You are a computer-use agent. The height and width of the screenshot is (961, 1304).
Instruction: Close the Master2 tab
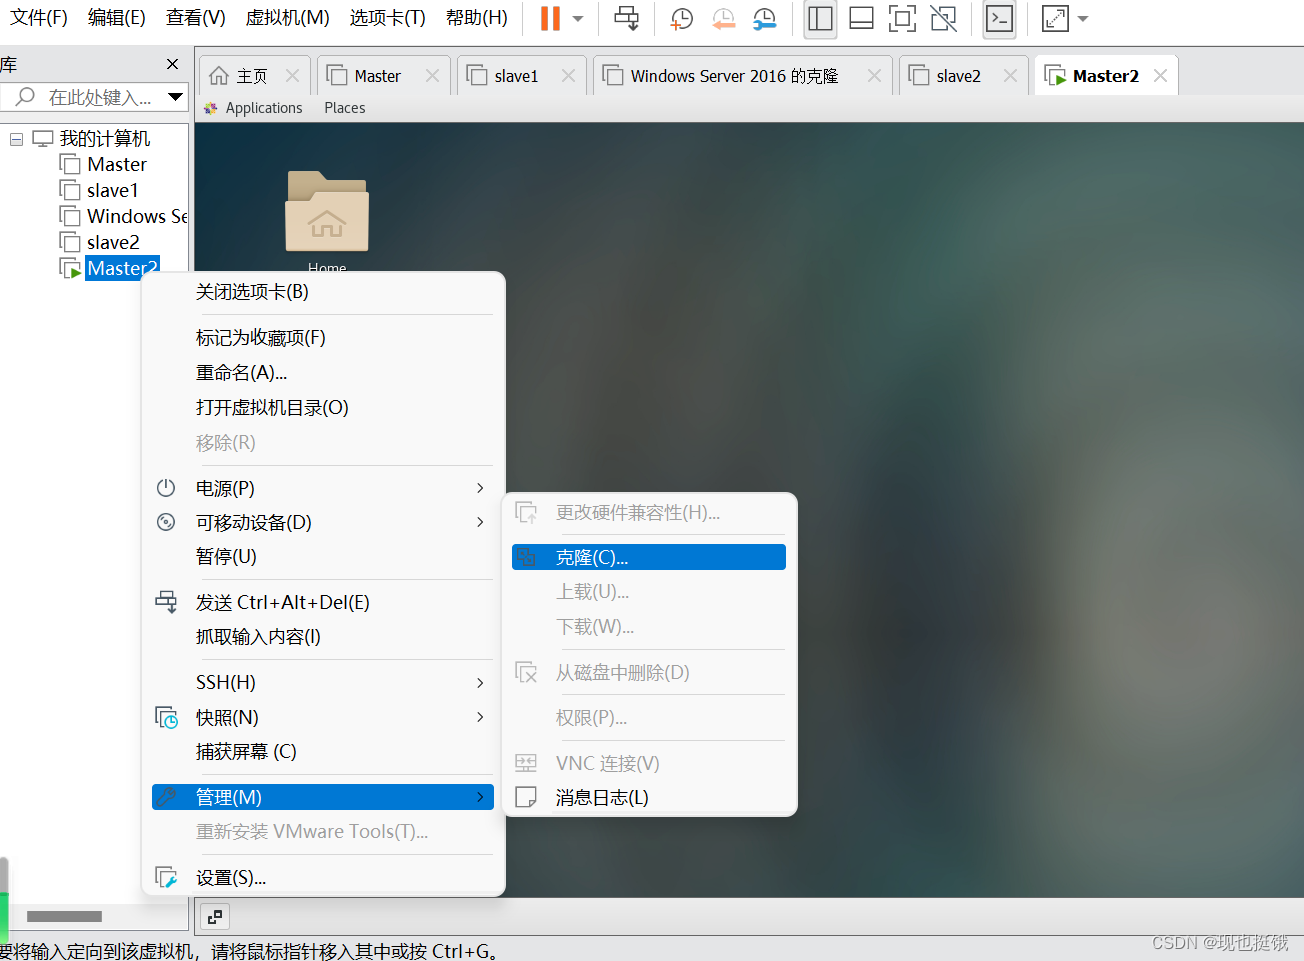(1160, 76)
